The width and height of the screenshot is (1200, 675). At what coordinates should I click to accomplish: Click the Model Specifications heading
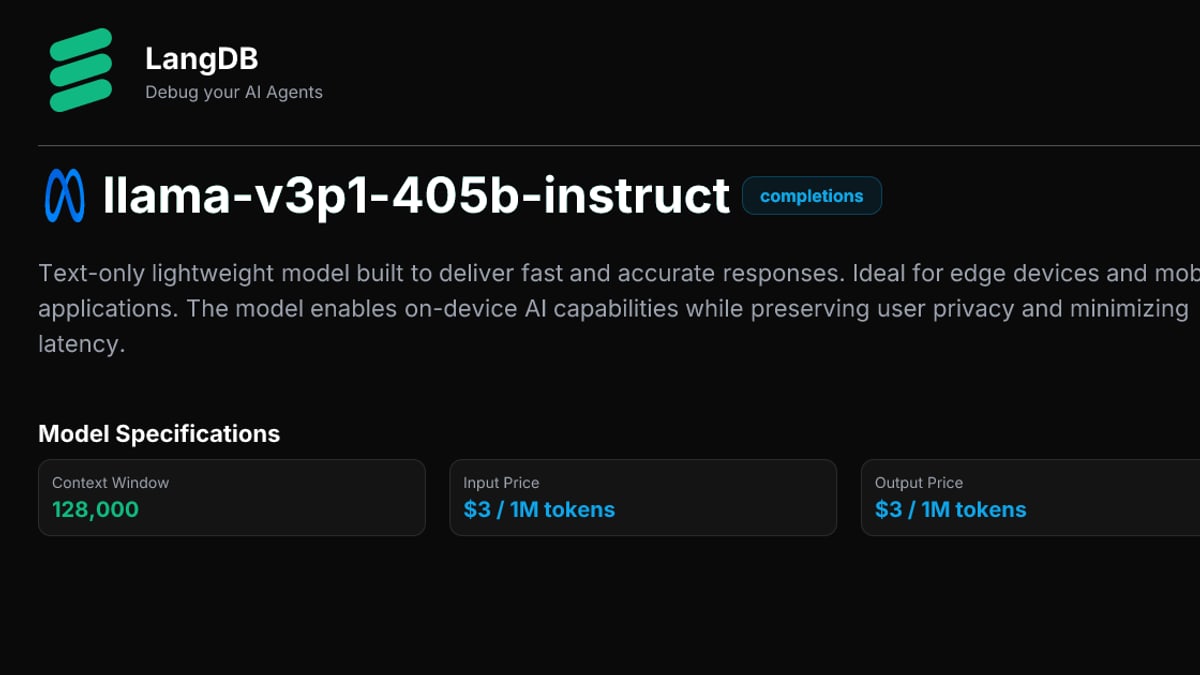[x=159, y=434]
